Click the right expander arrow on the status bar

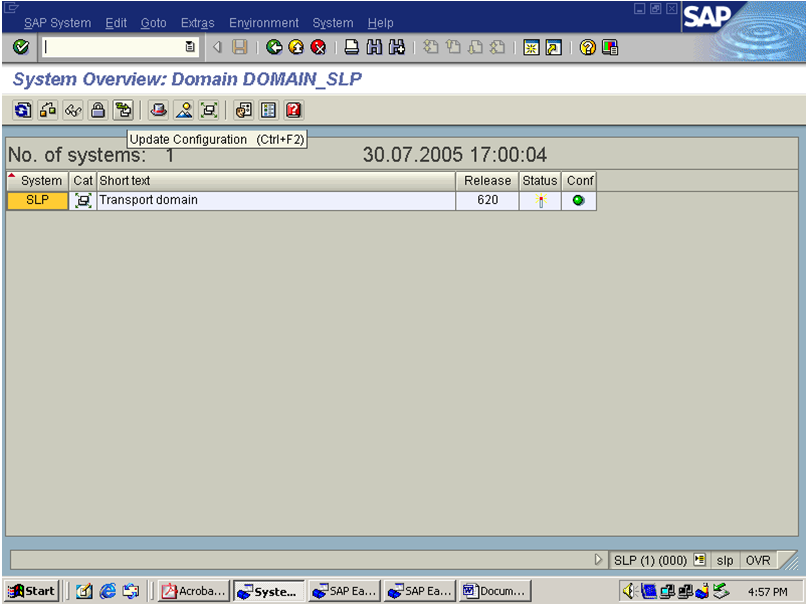pos(599,560)
